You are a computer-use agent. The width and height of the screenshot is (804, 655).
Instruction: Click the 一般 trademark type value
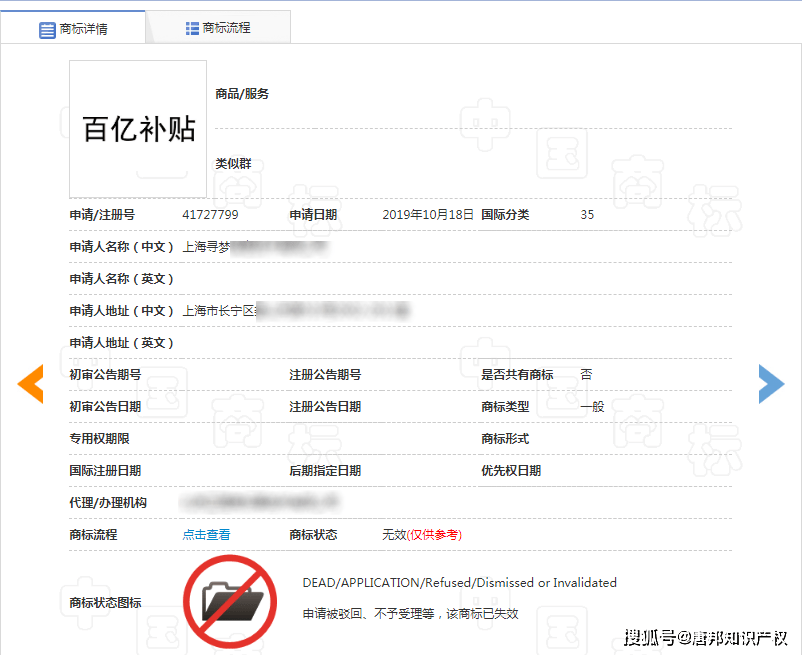(592, 407)
